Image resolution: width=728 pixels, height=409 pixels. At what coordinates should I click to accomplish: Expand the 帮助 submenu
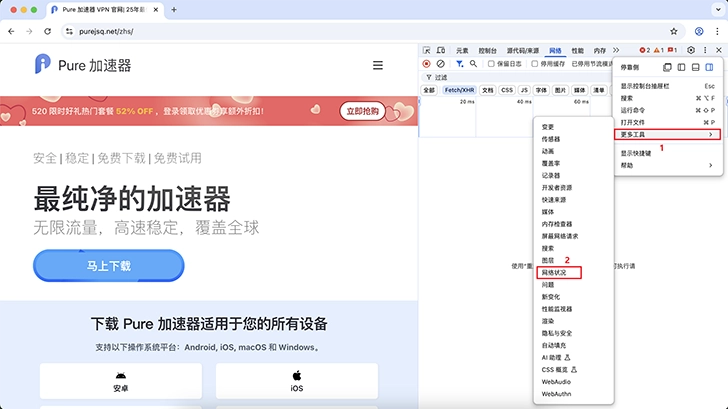(x=667, y=165)
